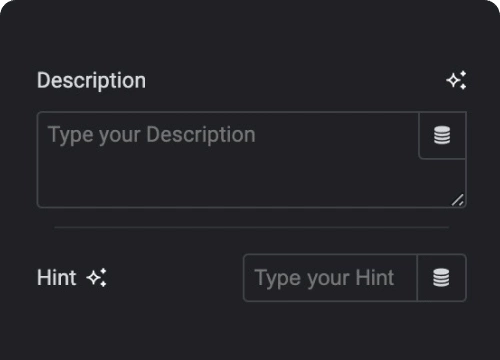This screenshot has width=500, height=360.
Task: Click the divider line below the Description box
Action: 252,227
